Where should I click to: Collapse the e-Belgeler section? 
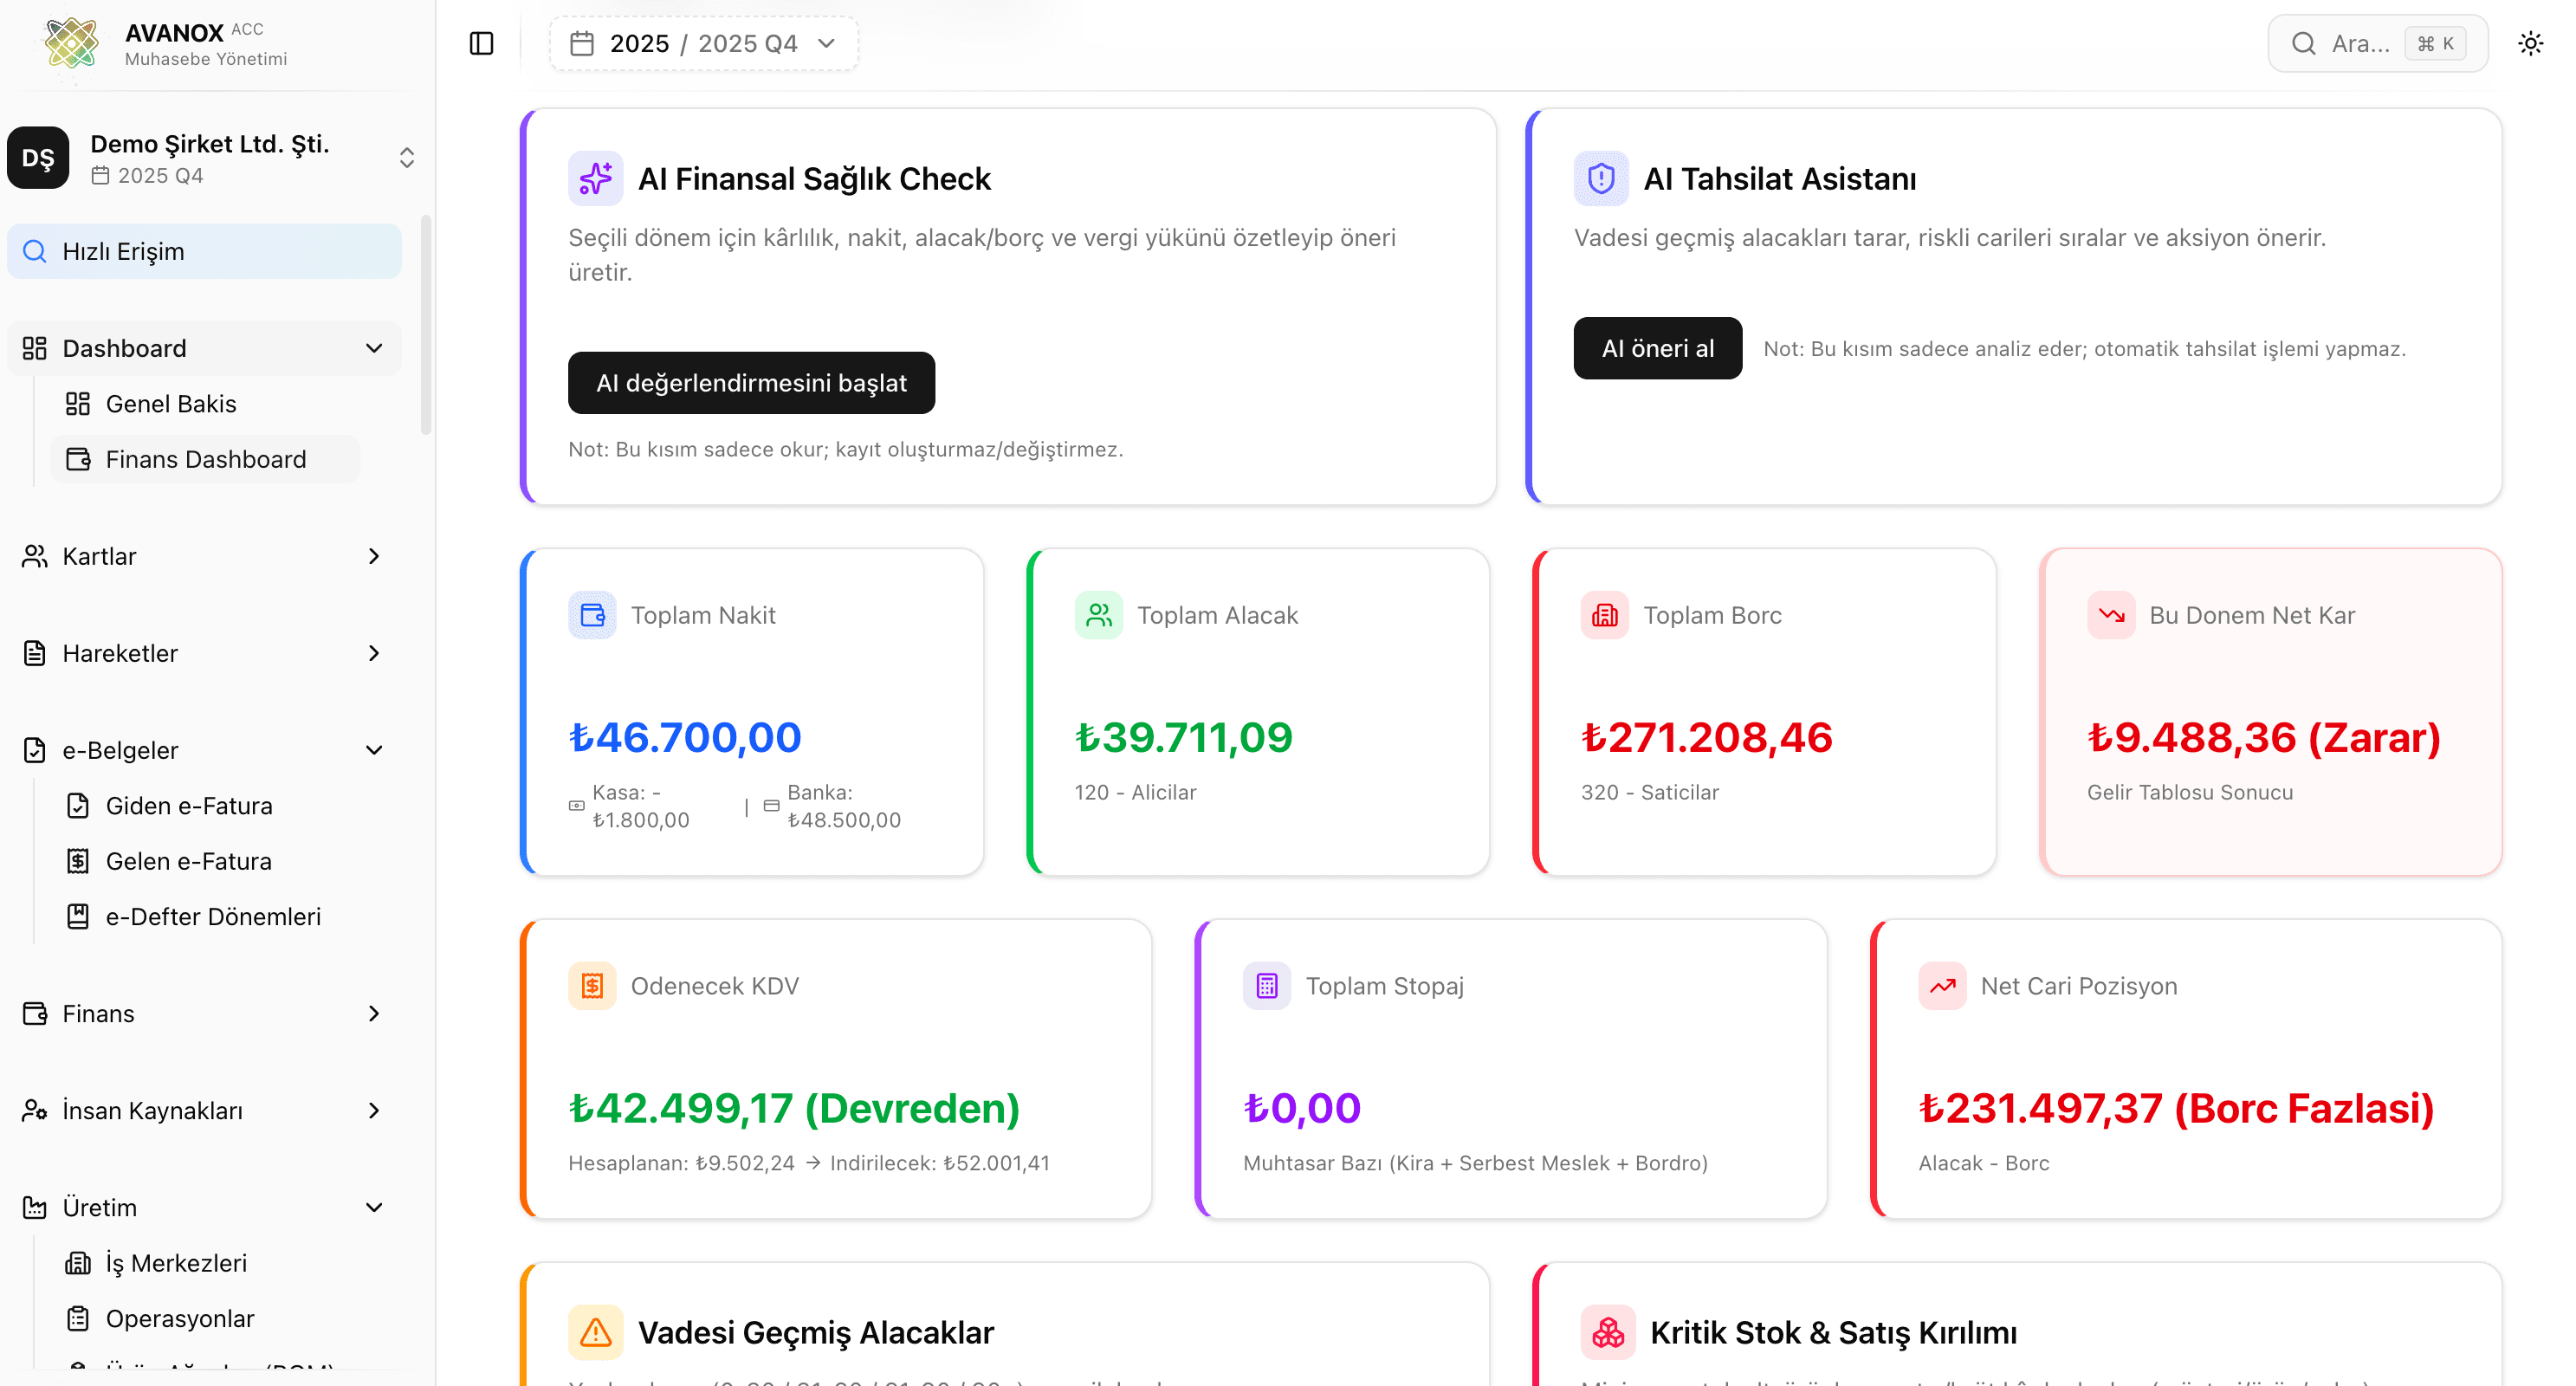(x=204, y=750)
